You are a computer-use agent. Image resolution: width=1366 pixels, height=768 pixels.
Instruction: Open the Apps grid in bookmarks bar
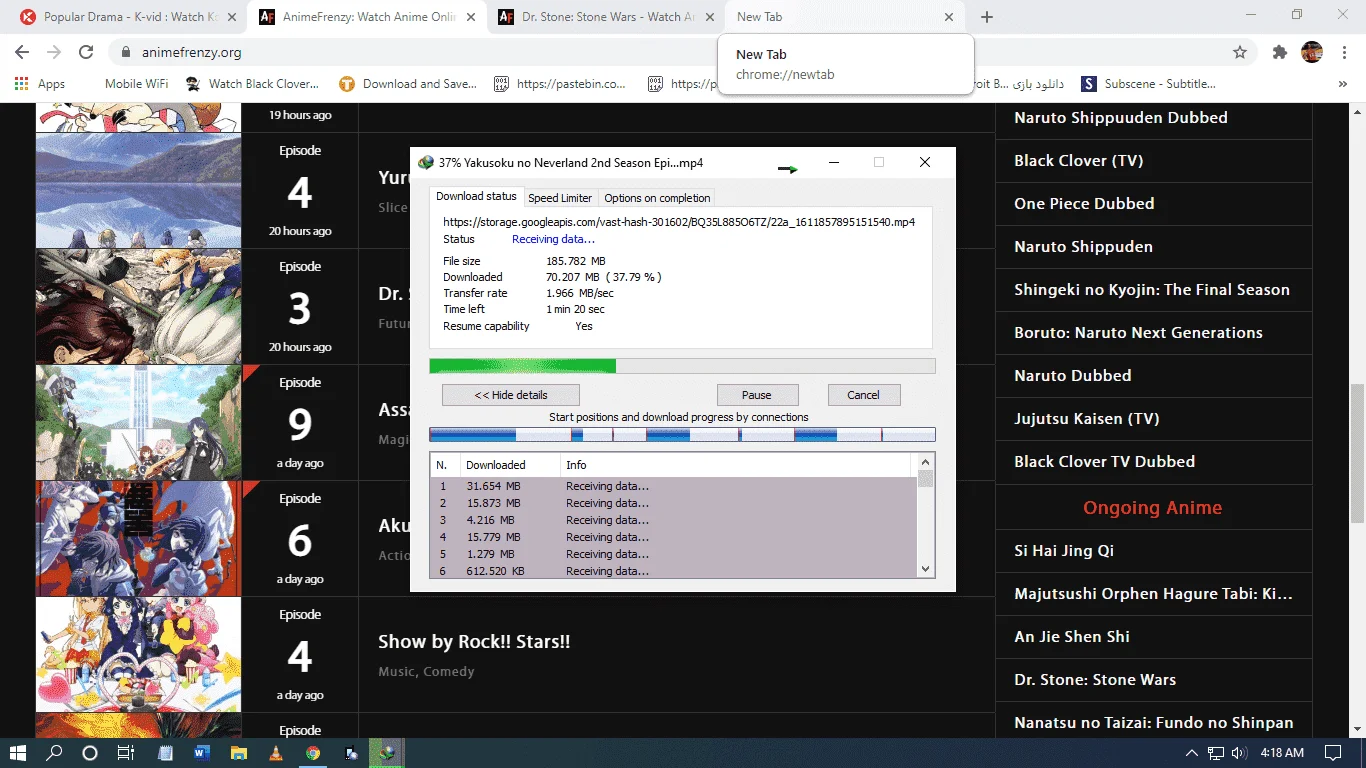pyautogui.click(x=40, y=84)
